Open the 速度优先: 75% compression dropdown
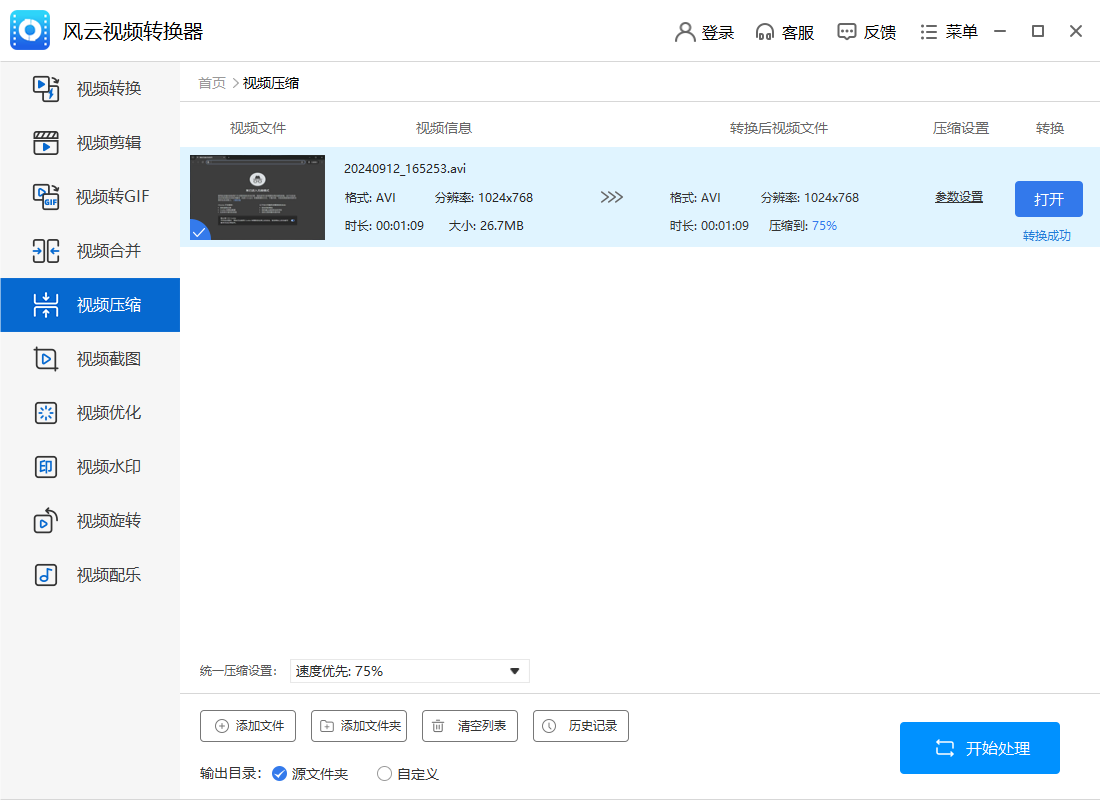The image size is (1100, 800). coord(408,670)
